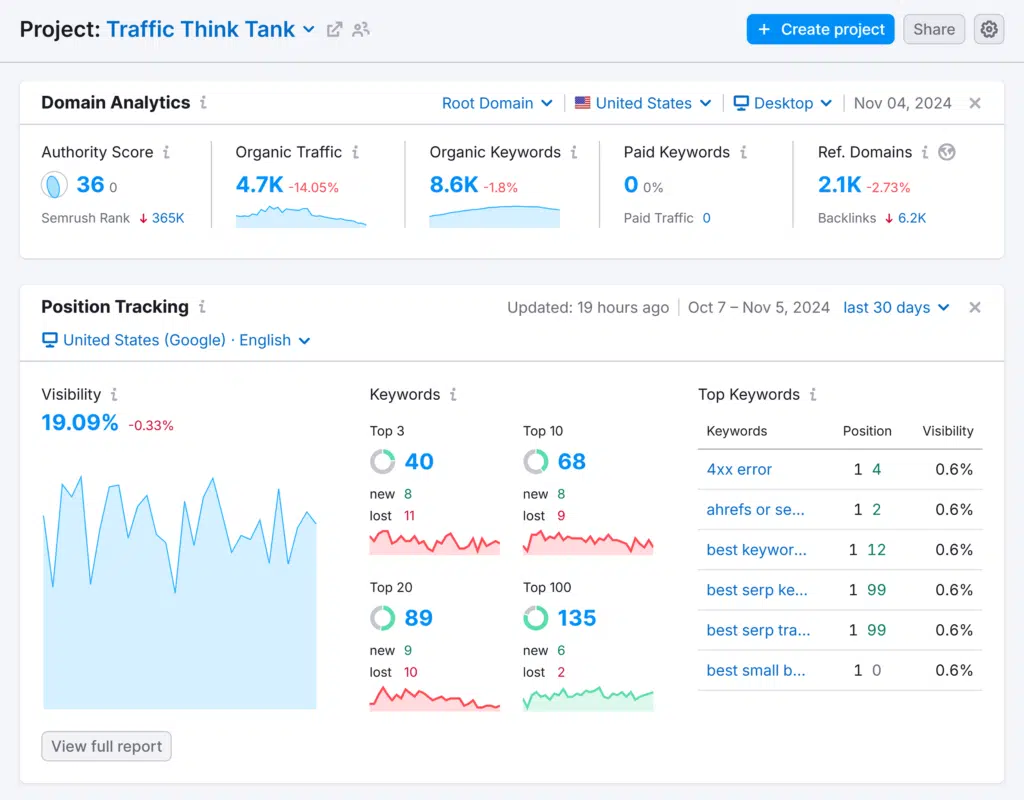Open the Root Domain dropdown
This screenshot has height=800, width=1024.
click(497, 103)
